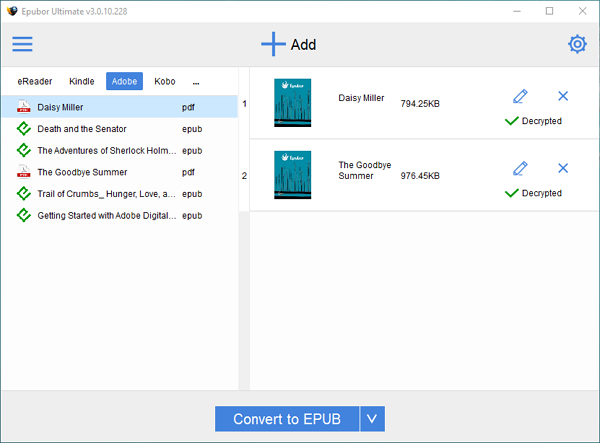Image resolution: width=600 pixels, height=443 pixels.
Task: Click The Goodbye Summer title in conversion list
Action: [x=365, y=170]
